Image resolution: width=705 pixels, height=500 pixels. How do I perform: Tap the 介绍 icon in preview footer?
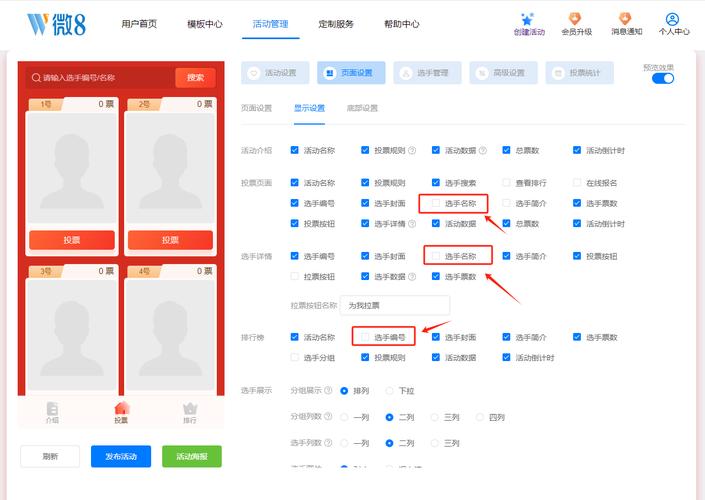pos(52,409)
